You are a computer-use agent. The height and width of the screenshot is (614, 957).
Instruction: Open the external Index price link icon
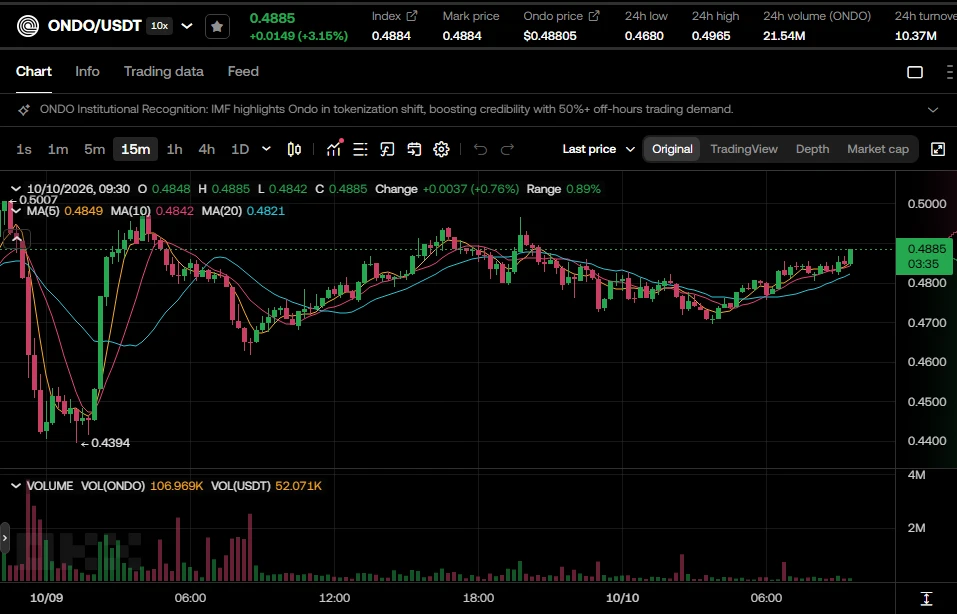pyautogui.click(x=412, y=16)
